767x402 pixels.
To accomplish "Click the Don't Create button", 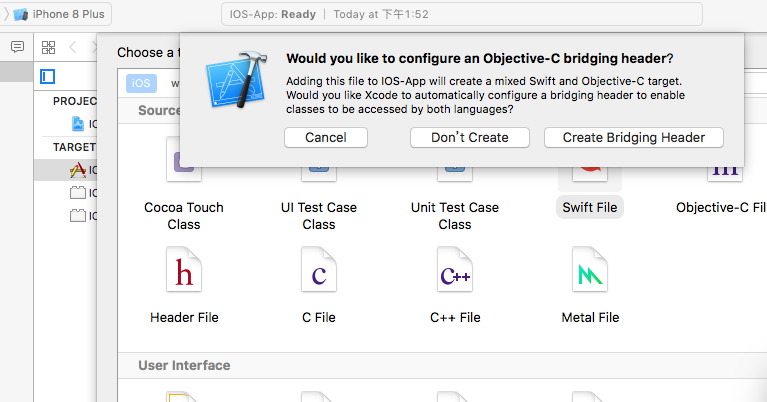I will tap(470, 137).
